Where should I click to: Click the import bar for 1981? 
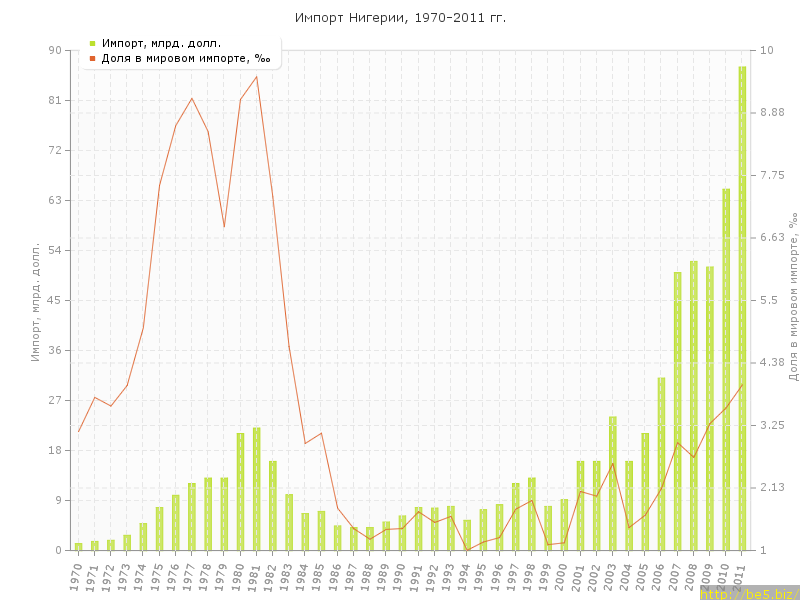[x=257, y=489]
